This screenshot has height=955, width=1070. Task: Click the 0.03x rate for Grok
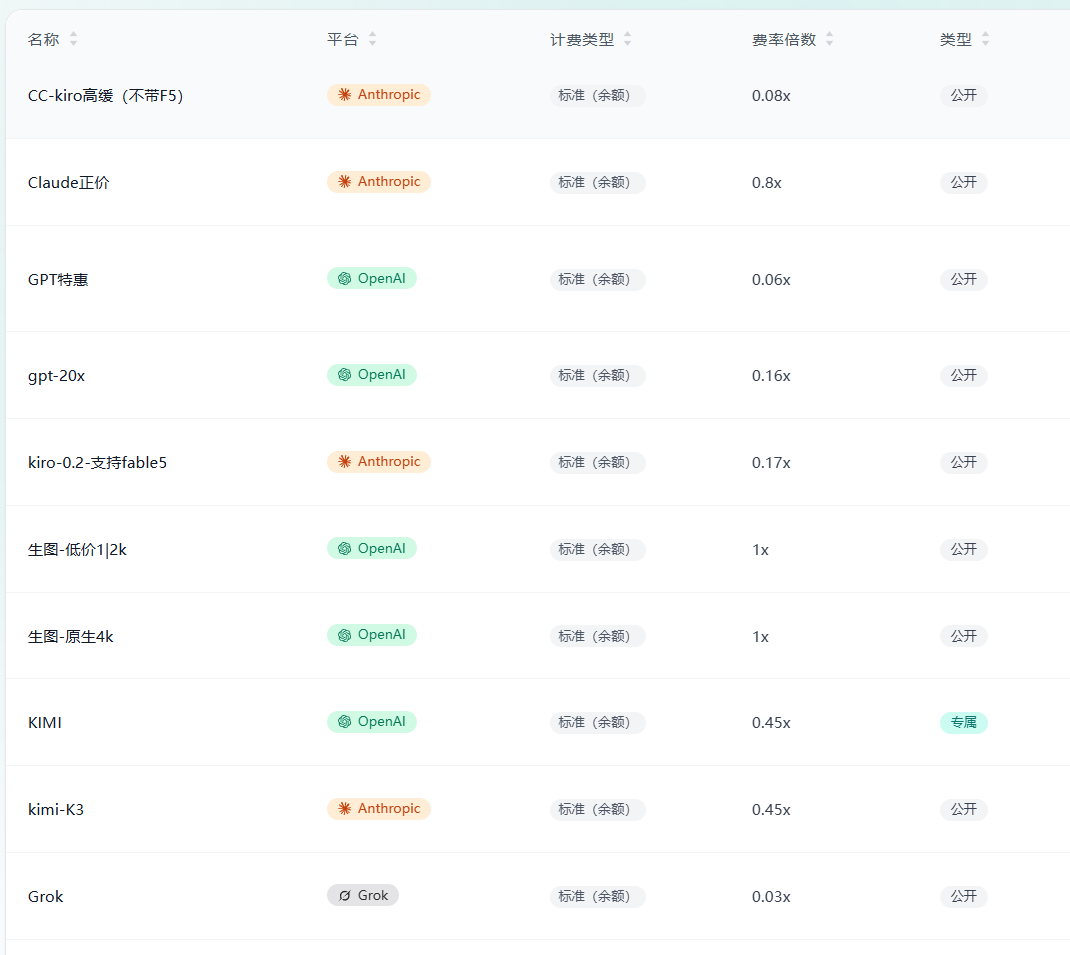tap(771, 896)
